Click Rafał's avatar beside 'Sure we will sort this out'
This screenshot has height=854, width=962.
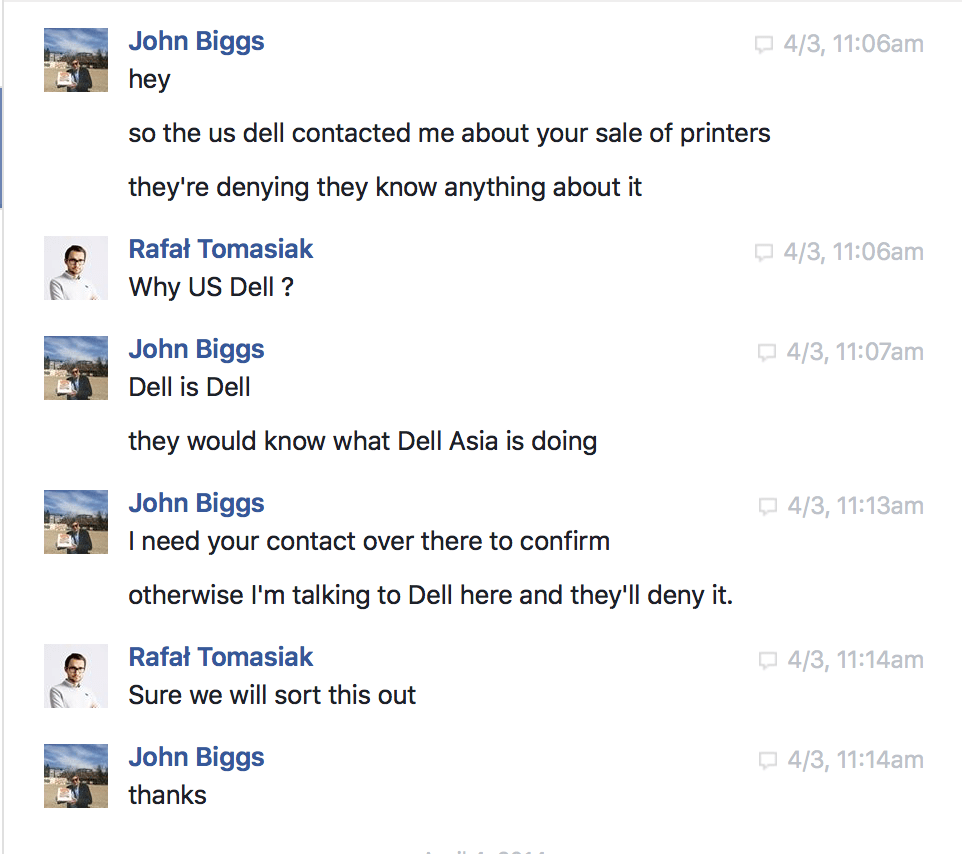[x=76, y=676]
